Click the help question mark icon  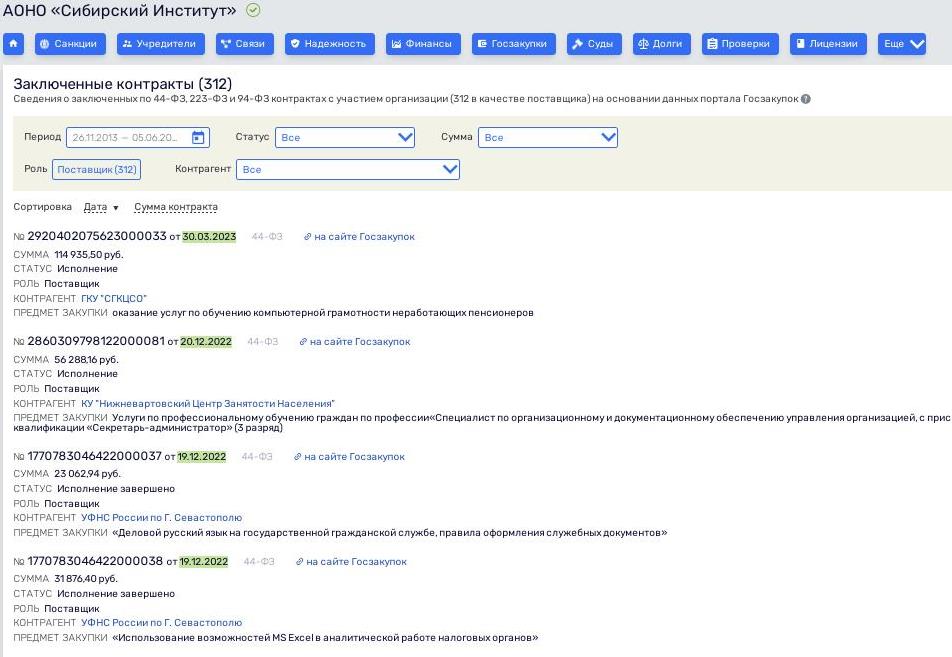[806, 99]
